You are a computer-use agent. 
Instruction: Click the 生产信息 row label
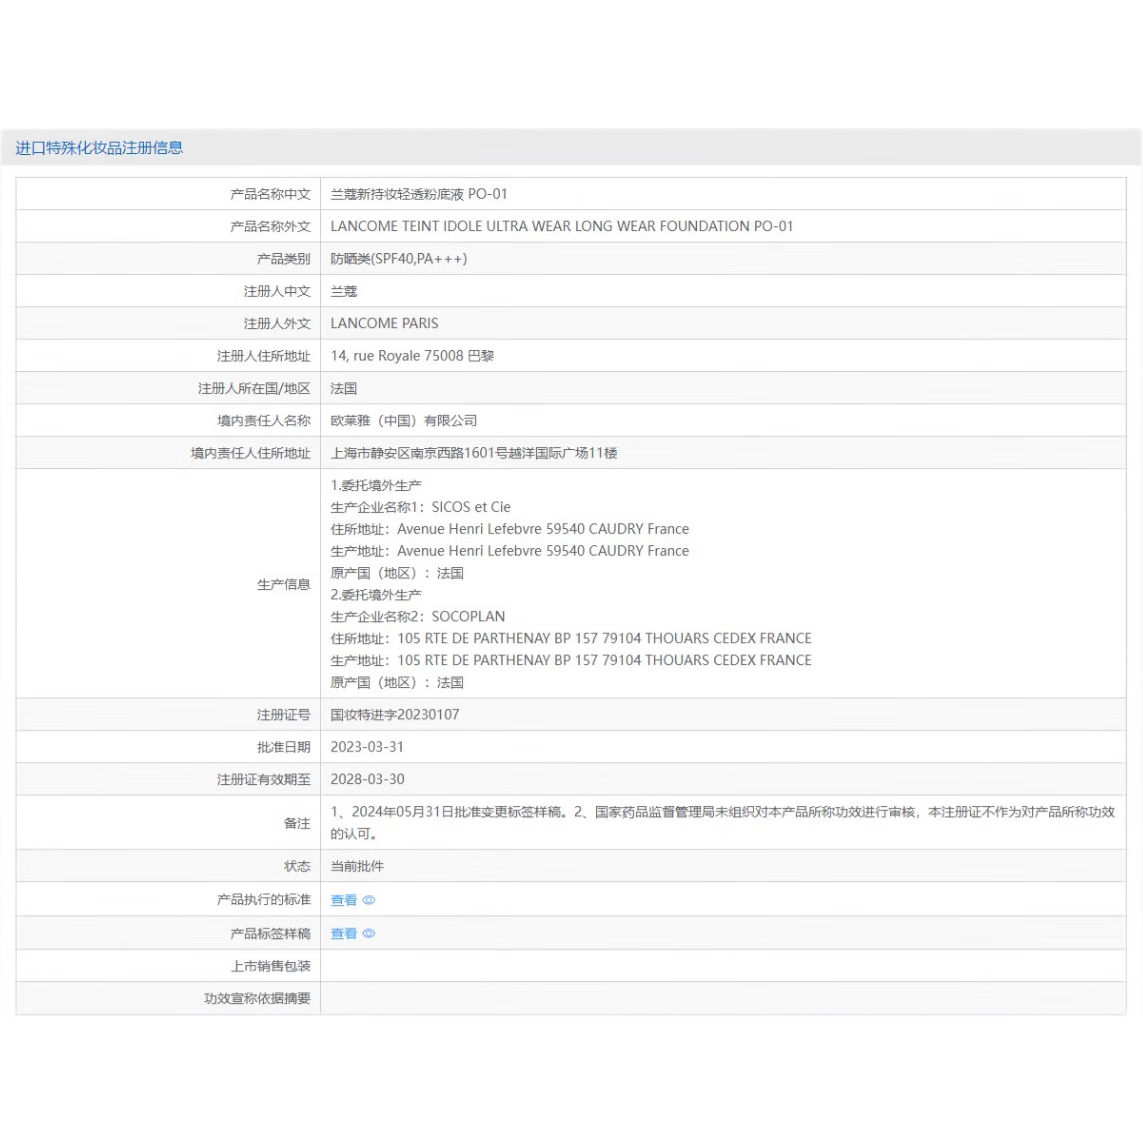point(285,584)
